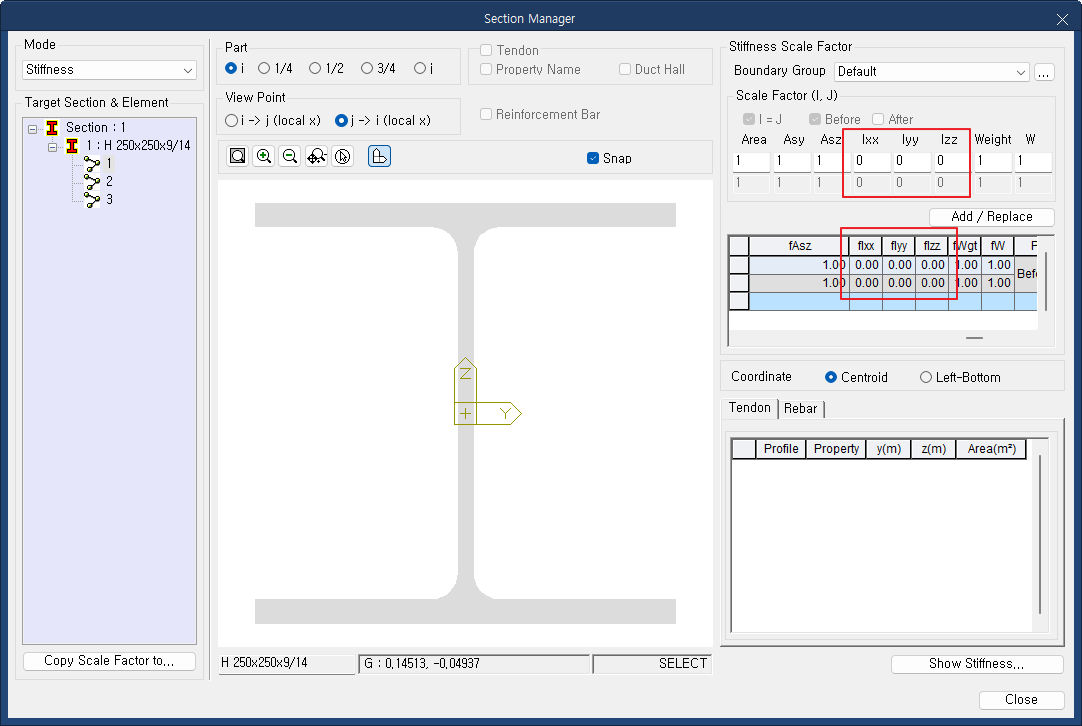Click the G : 0.14513, -0.04937 status text
This screenshot has height=726, width=1082.
[x=422, y=664]
